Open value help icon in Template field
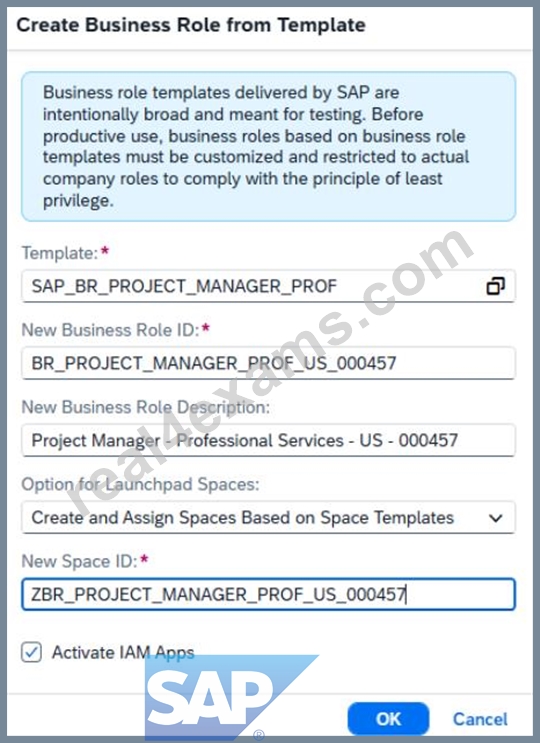540x743 pixels. pos(495,286)
